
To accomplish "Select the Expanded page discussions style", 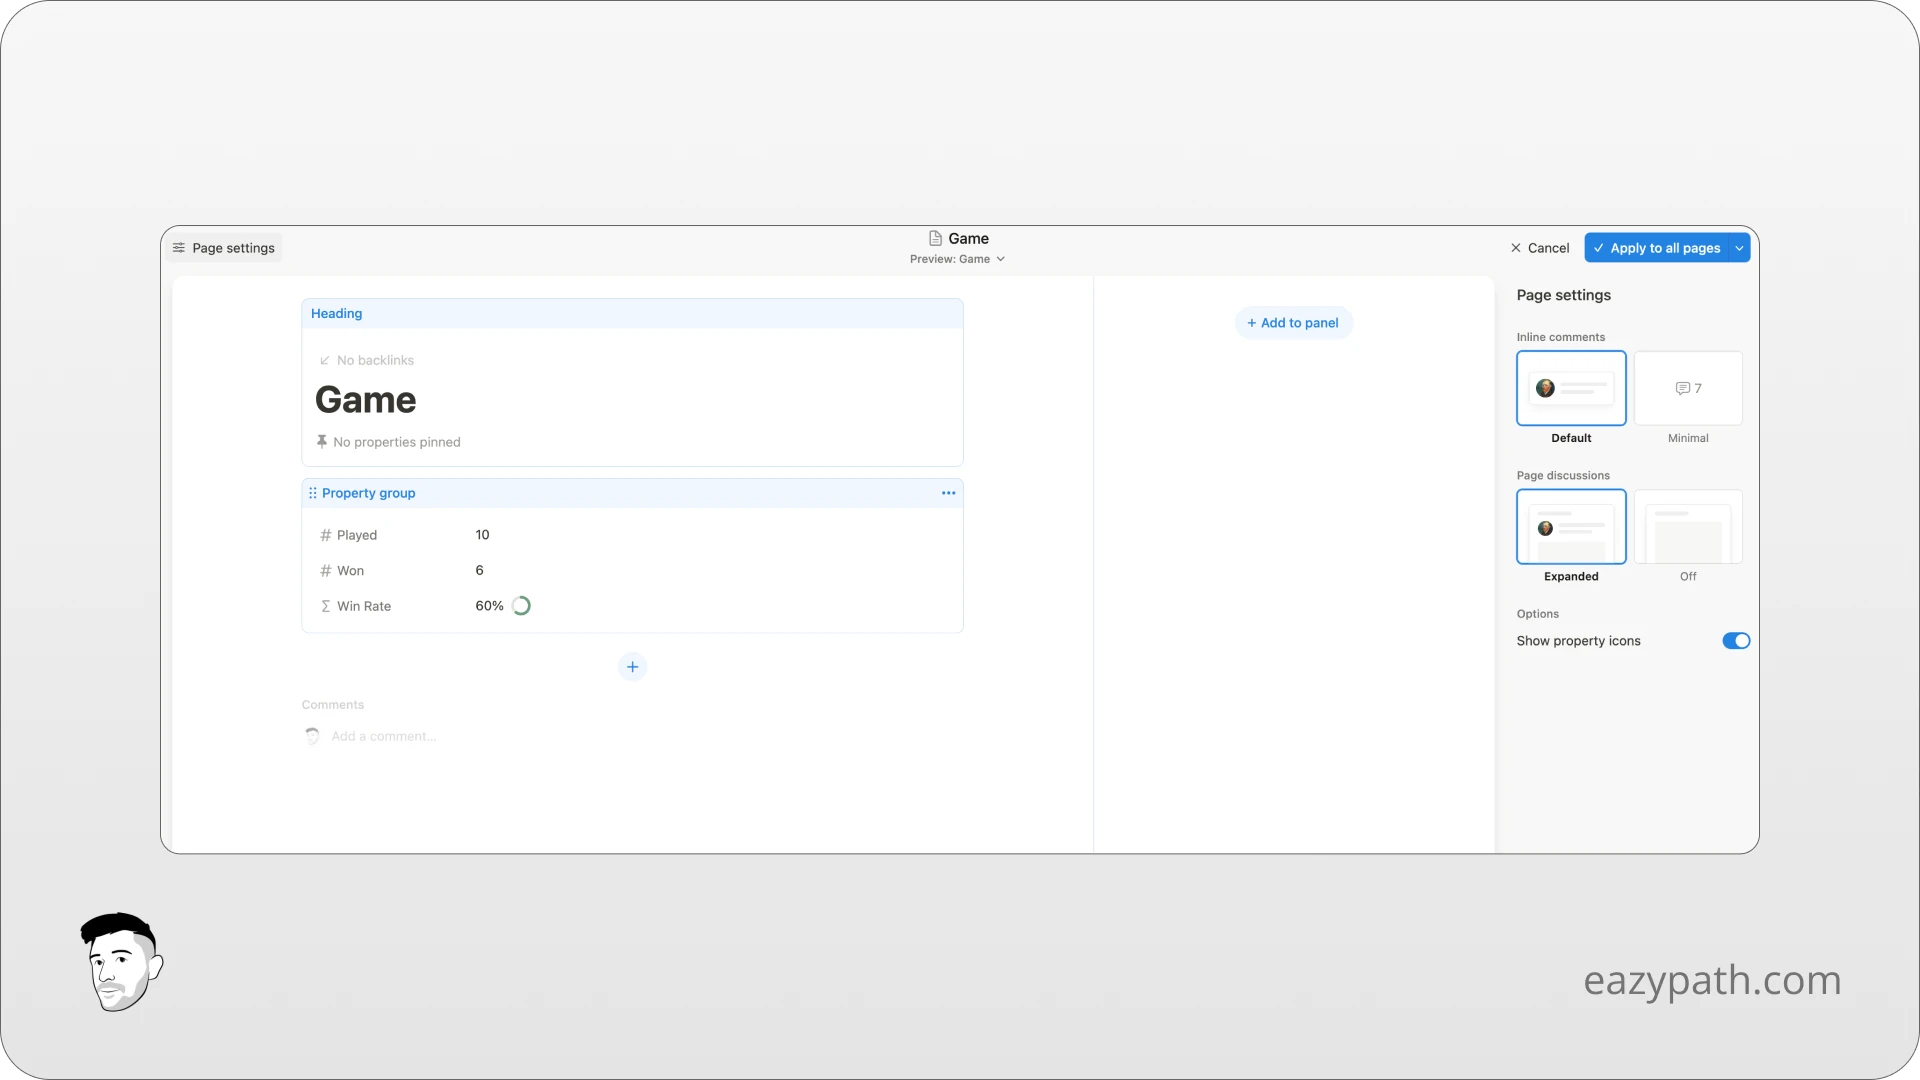I will (1570, 527).
